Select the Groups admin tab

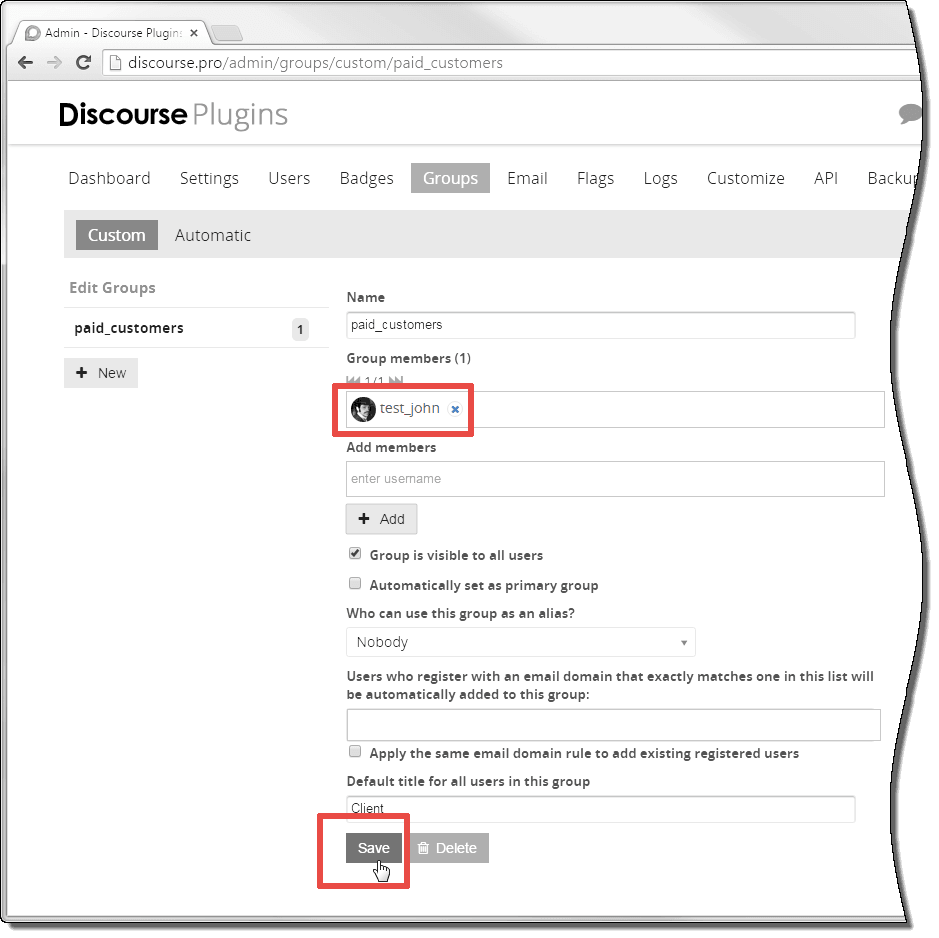tap(450, 178)
